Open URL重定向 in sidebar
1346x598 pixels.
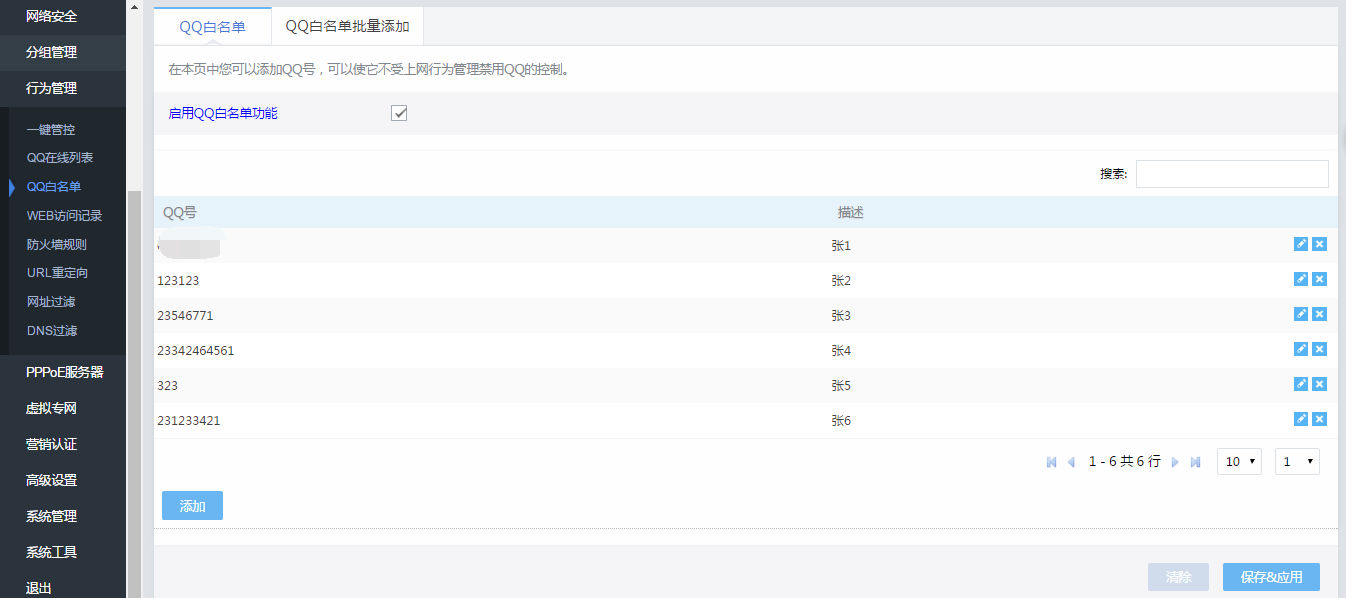click(58, 273)
